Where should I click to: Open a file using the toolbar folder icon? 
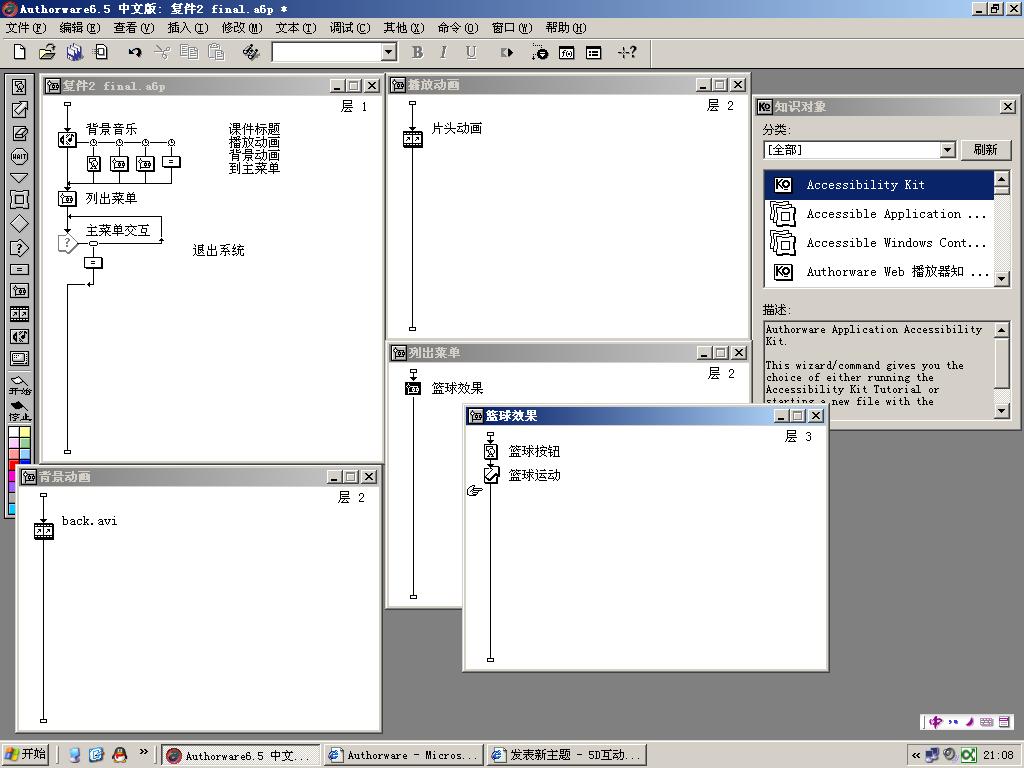tap(47, 52)
